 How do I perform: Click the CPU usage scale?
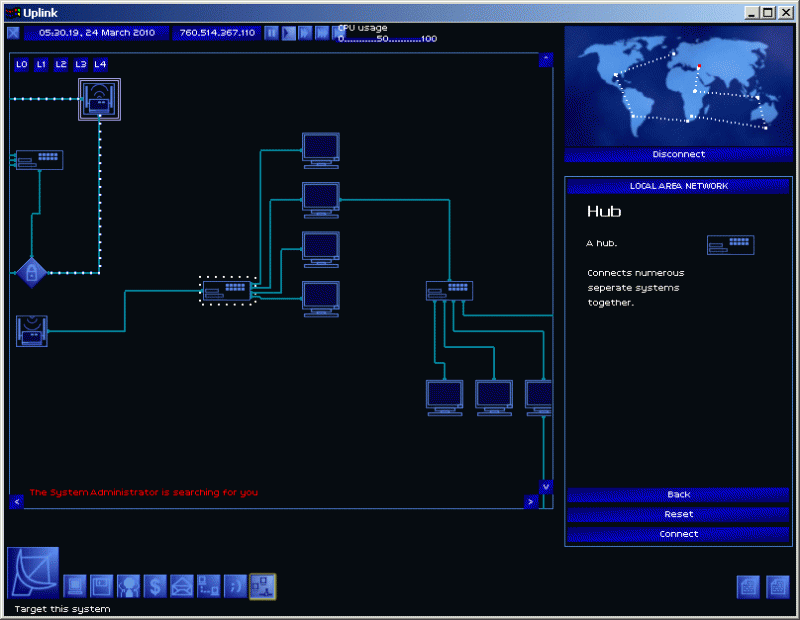pos(388,39)
